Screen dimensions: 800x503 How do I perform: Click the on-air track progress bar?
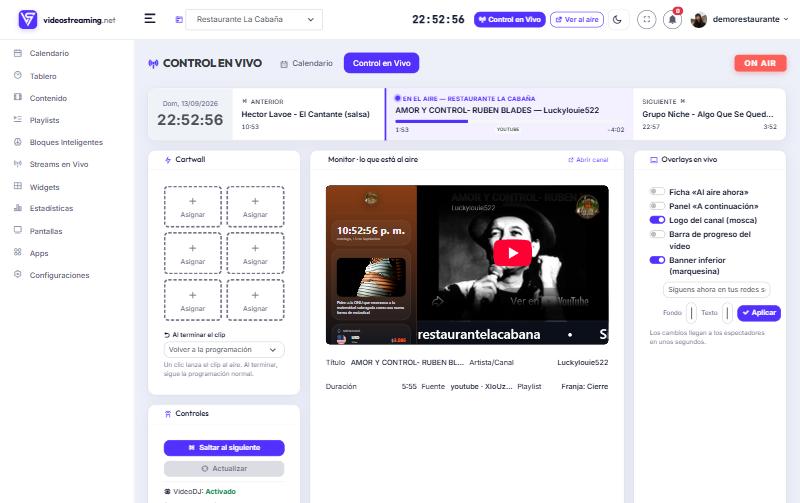509,121
